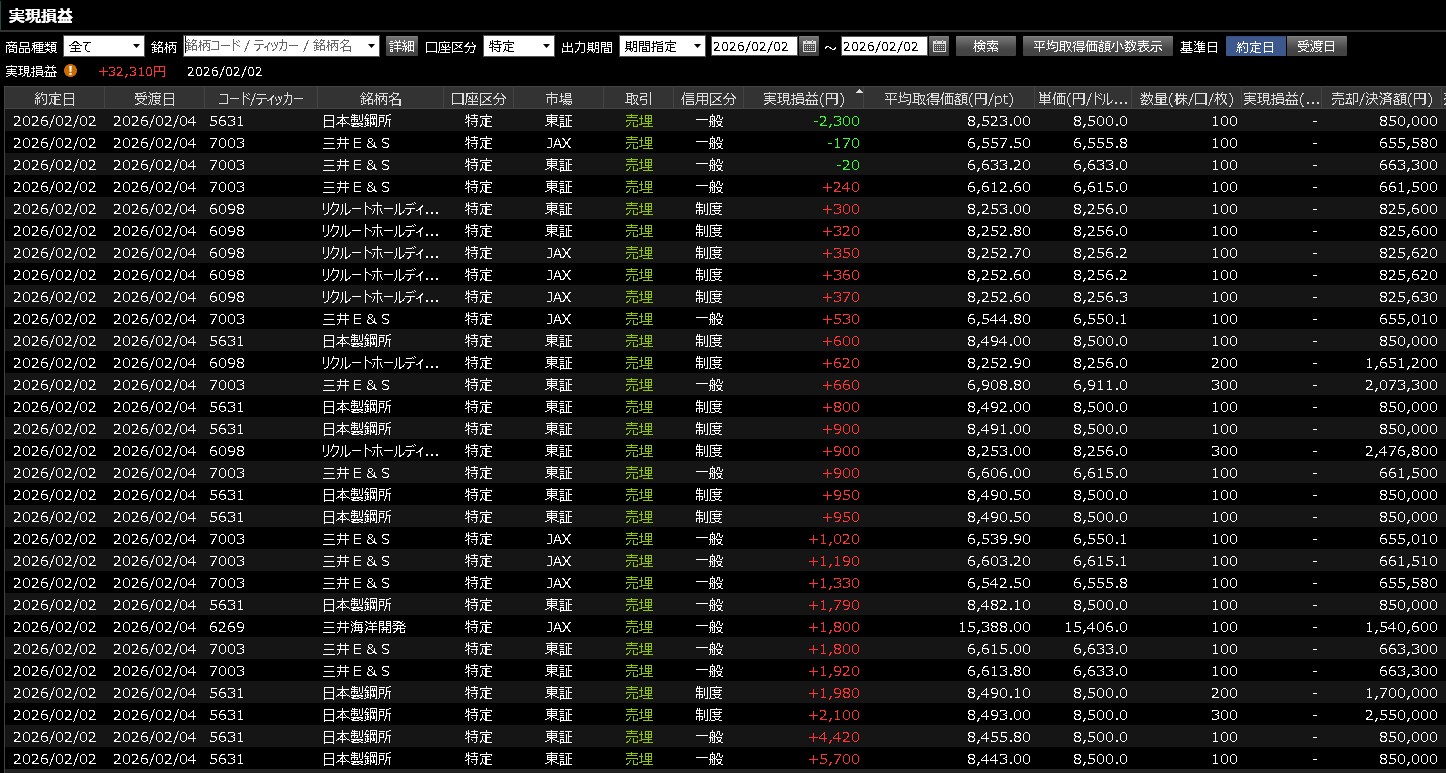
Task: Sort by the 受渡日 column header
Action: pos(155,98)
